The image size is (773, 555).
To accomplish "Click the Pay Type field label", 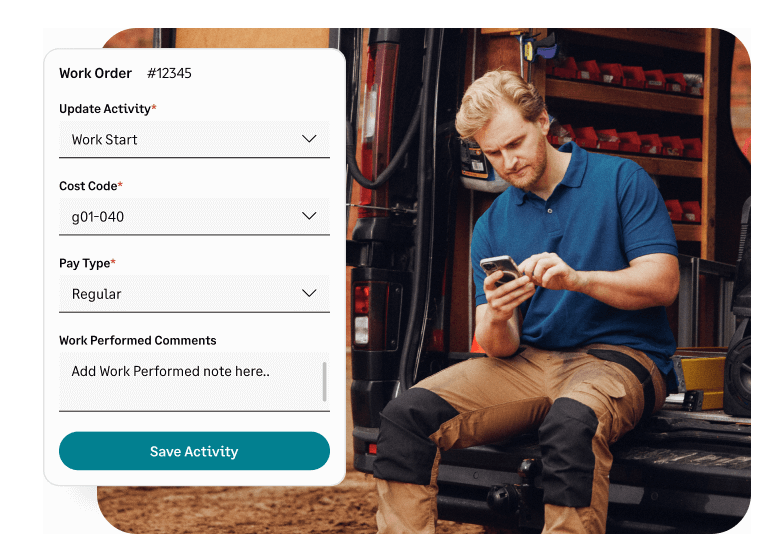I will pos(84,263).
